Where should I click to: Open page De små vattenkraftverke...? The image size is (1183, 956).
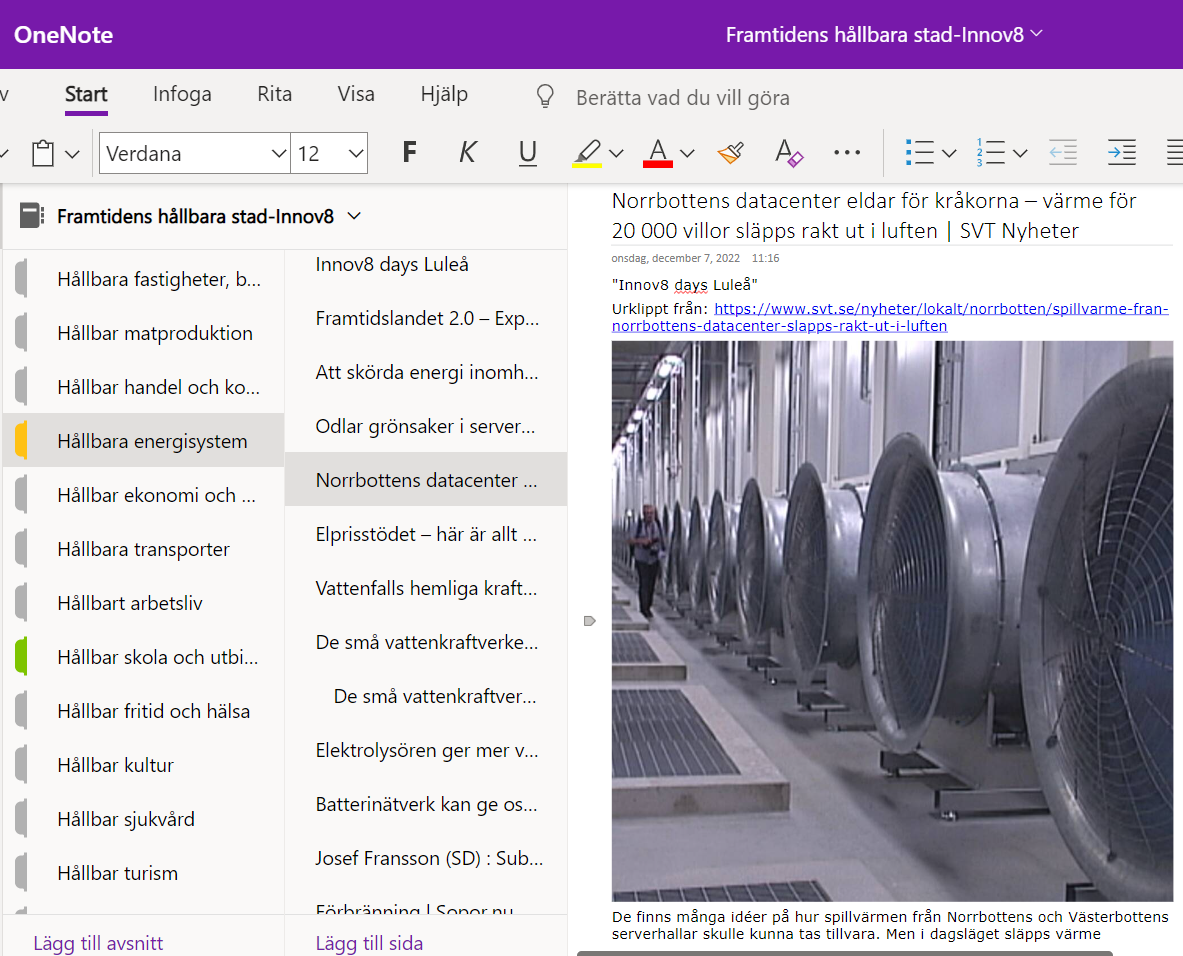click(426, 642)
